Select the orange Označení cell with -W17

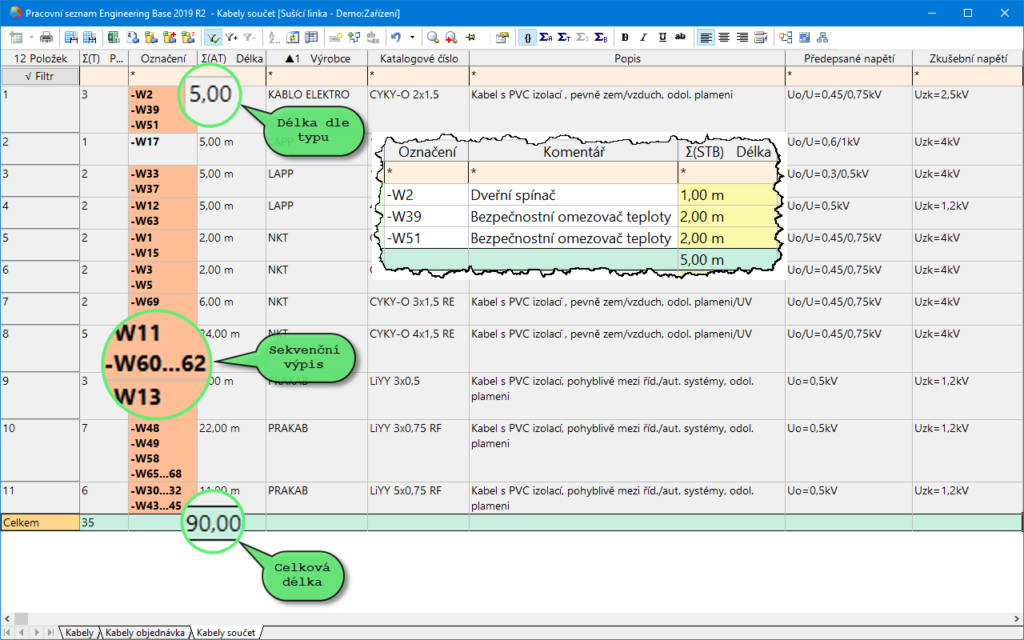pos(163,142)
